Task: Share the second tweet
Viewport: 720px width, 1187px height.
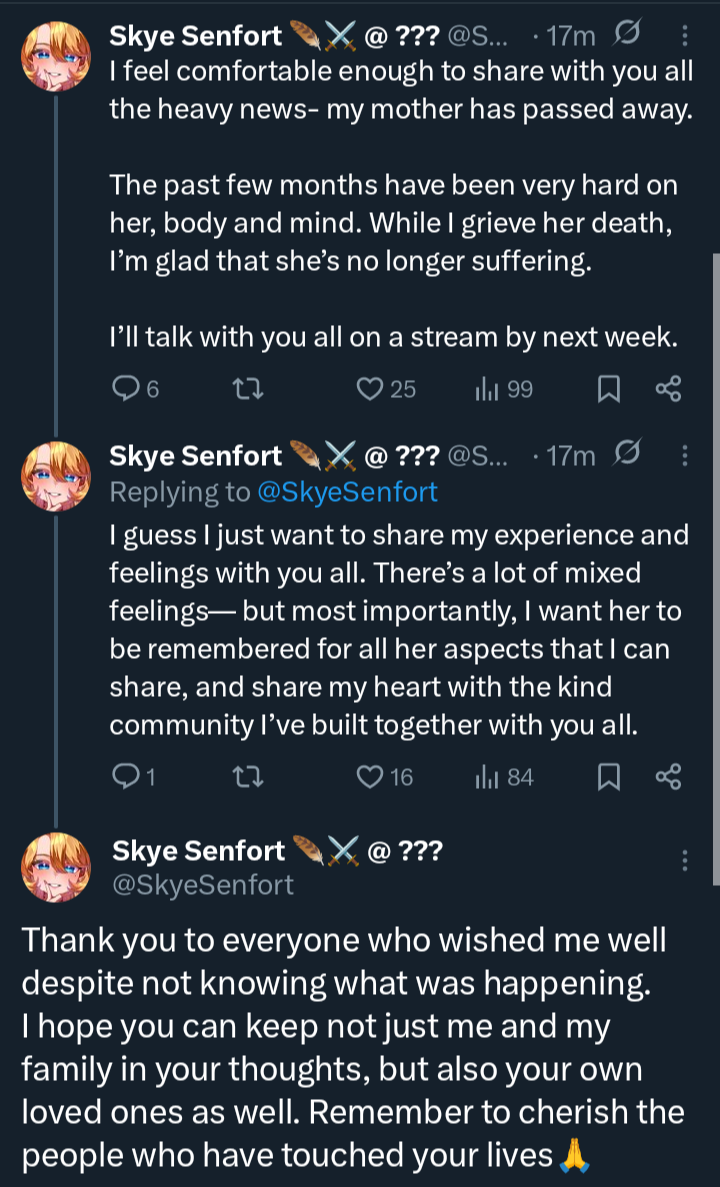Action: coord(668,776)
